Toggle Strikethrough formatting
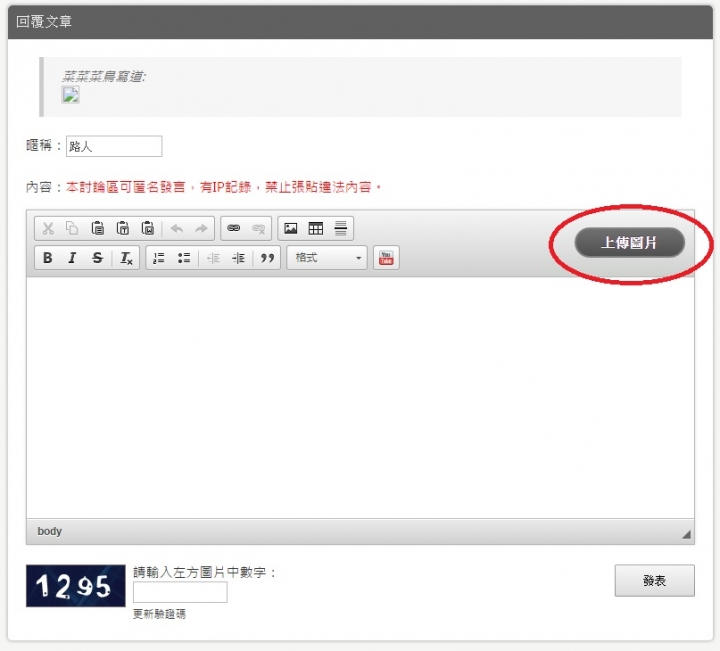The height and width of the screenshot is (651, 720). click(97, 258)
